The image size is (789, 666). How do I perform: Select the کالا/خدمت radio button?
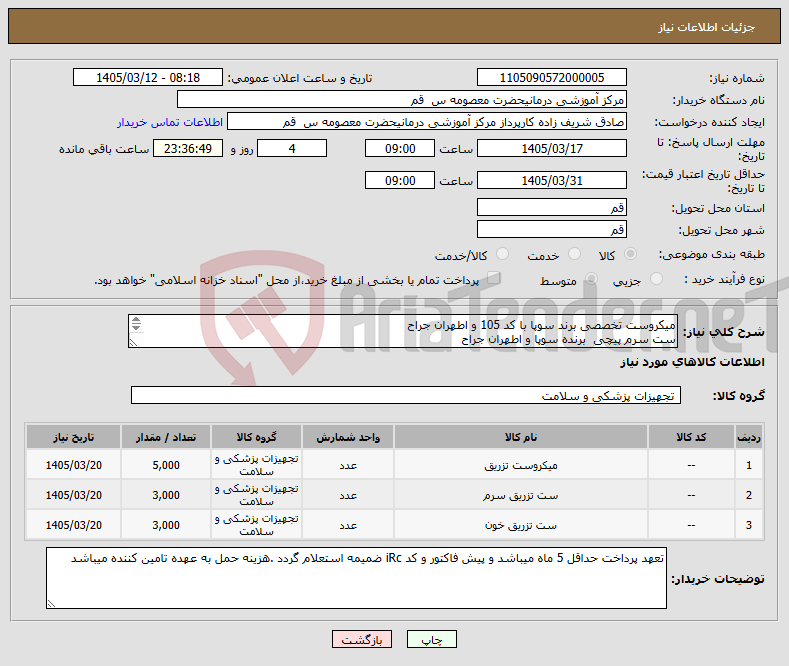[x=502, y=254]
